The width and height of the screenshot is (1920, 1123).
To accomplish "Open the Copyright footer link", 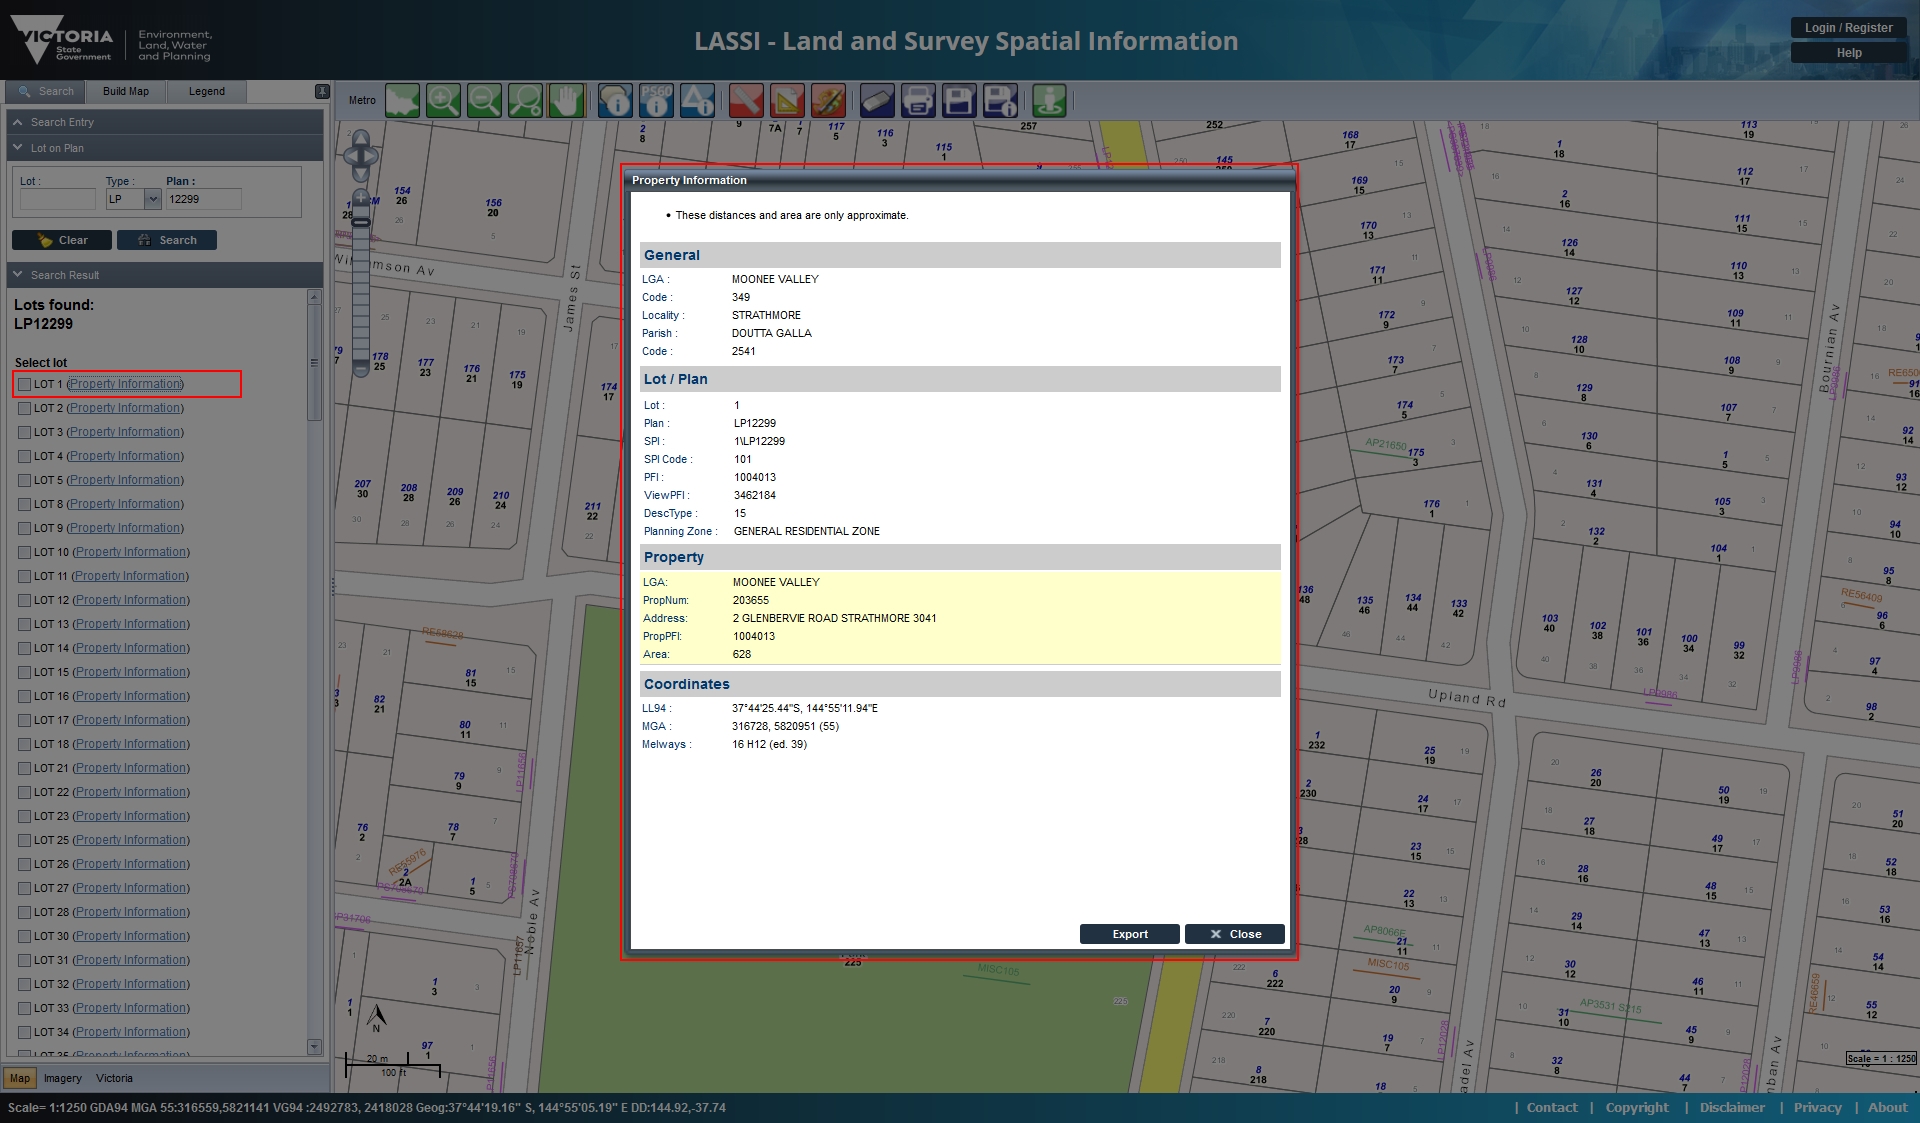I will pos(1637,1107).
